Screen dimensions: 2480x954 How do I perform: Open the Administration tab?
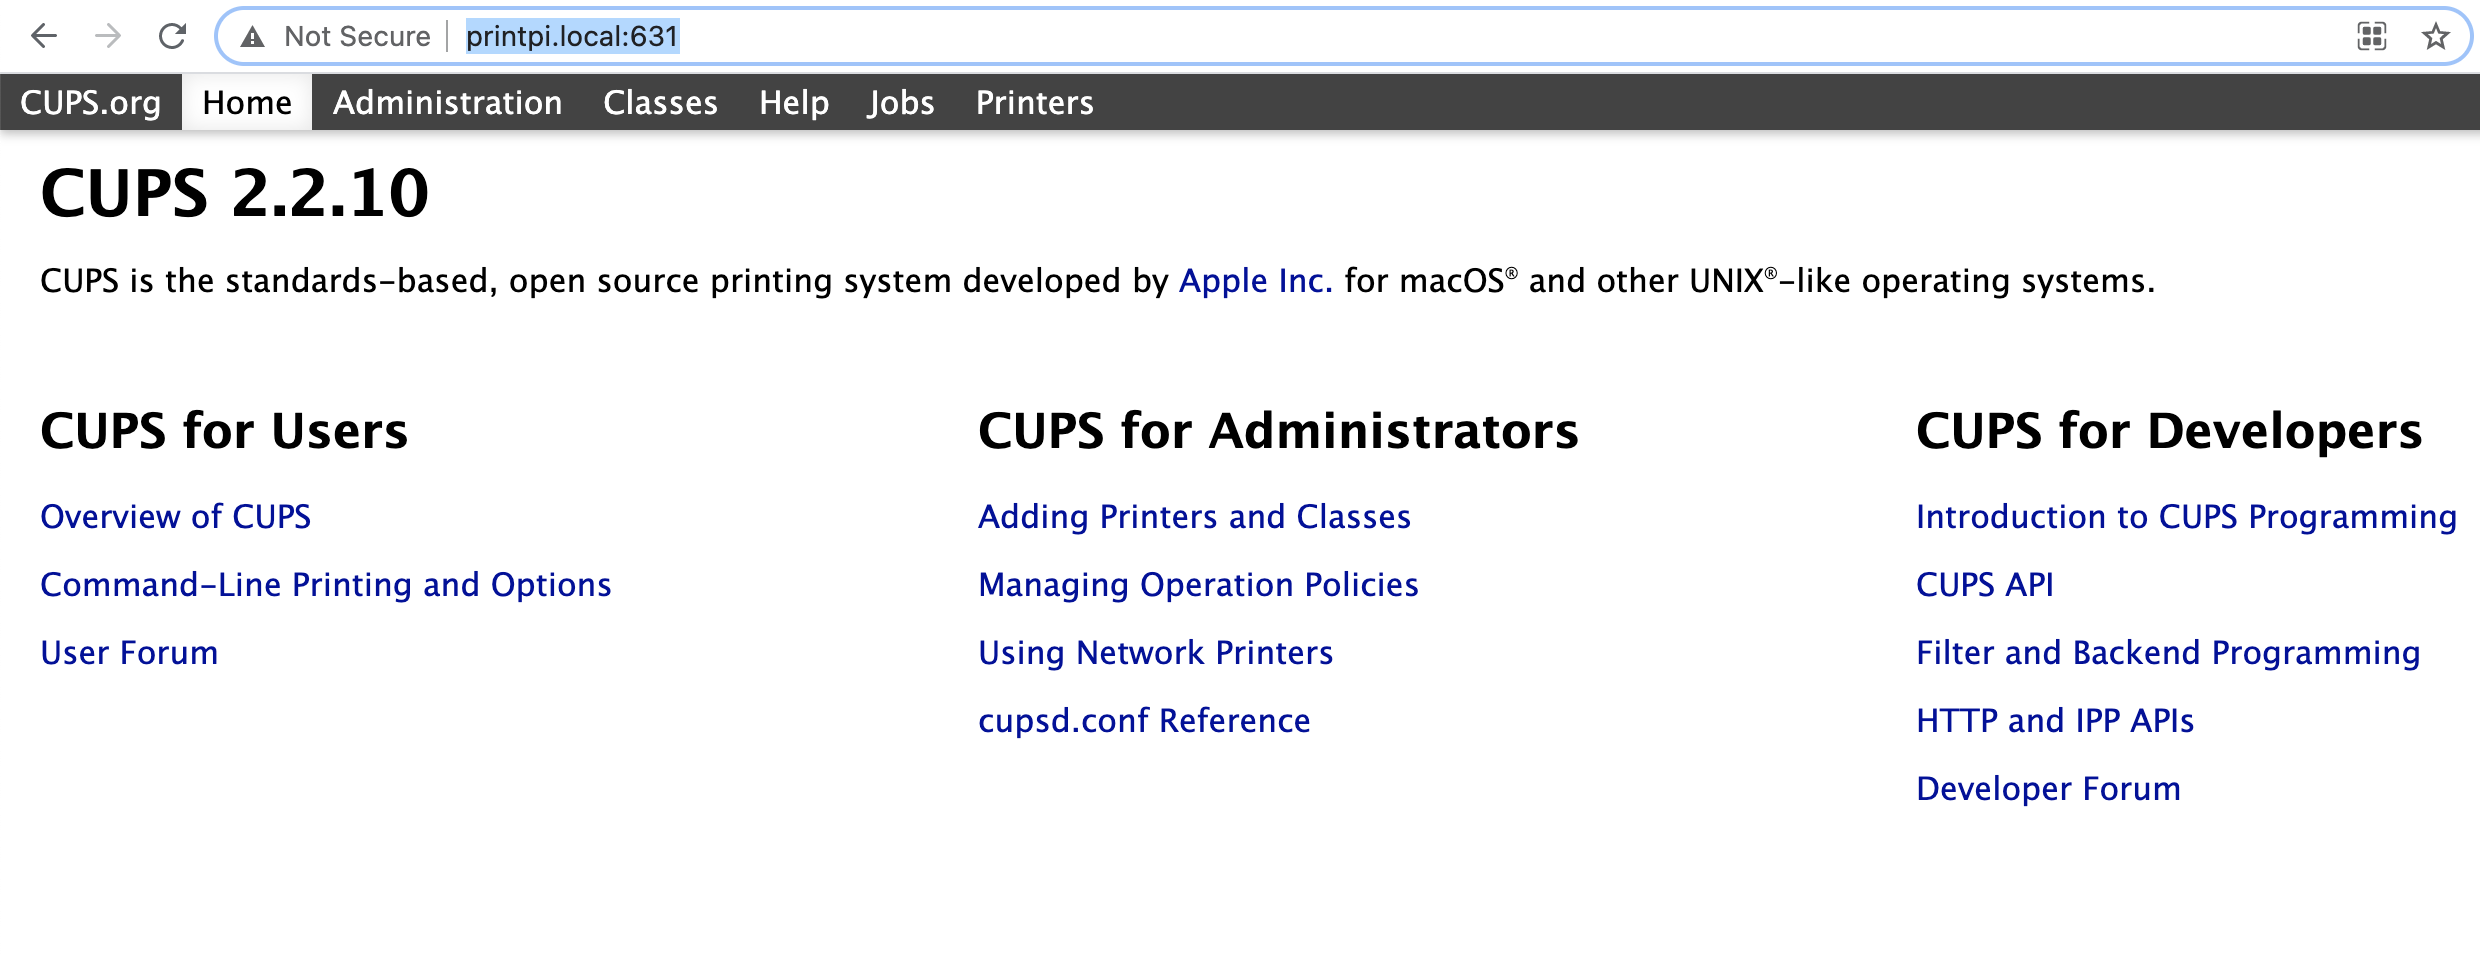447,103
